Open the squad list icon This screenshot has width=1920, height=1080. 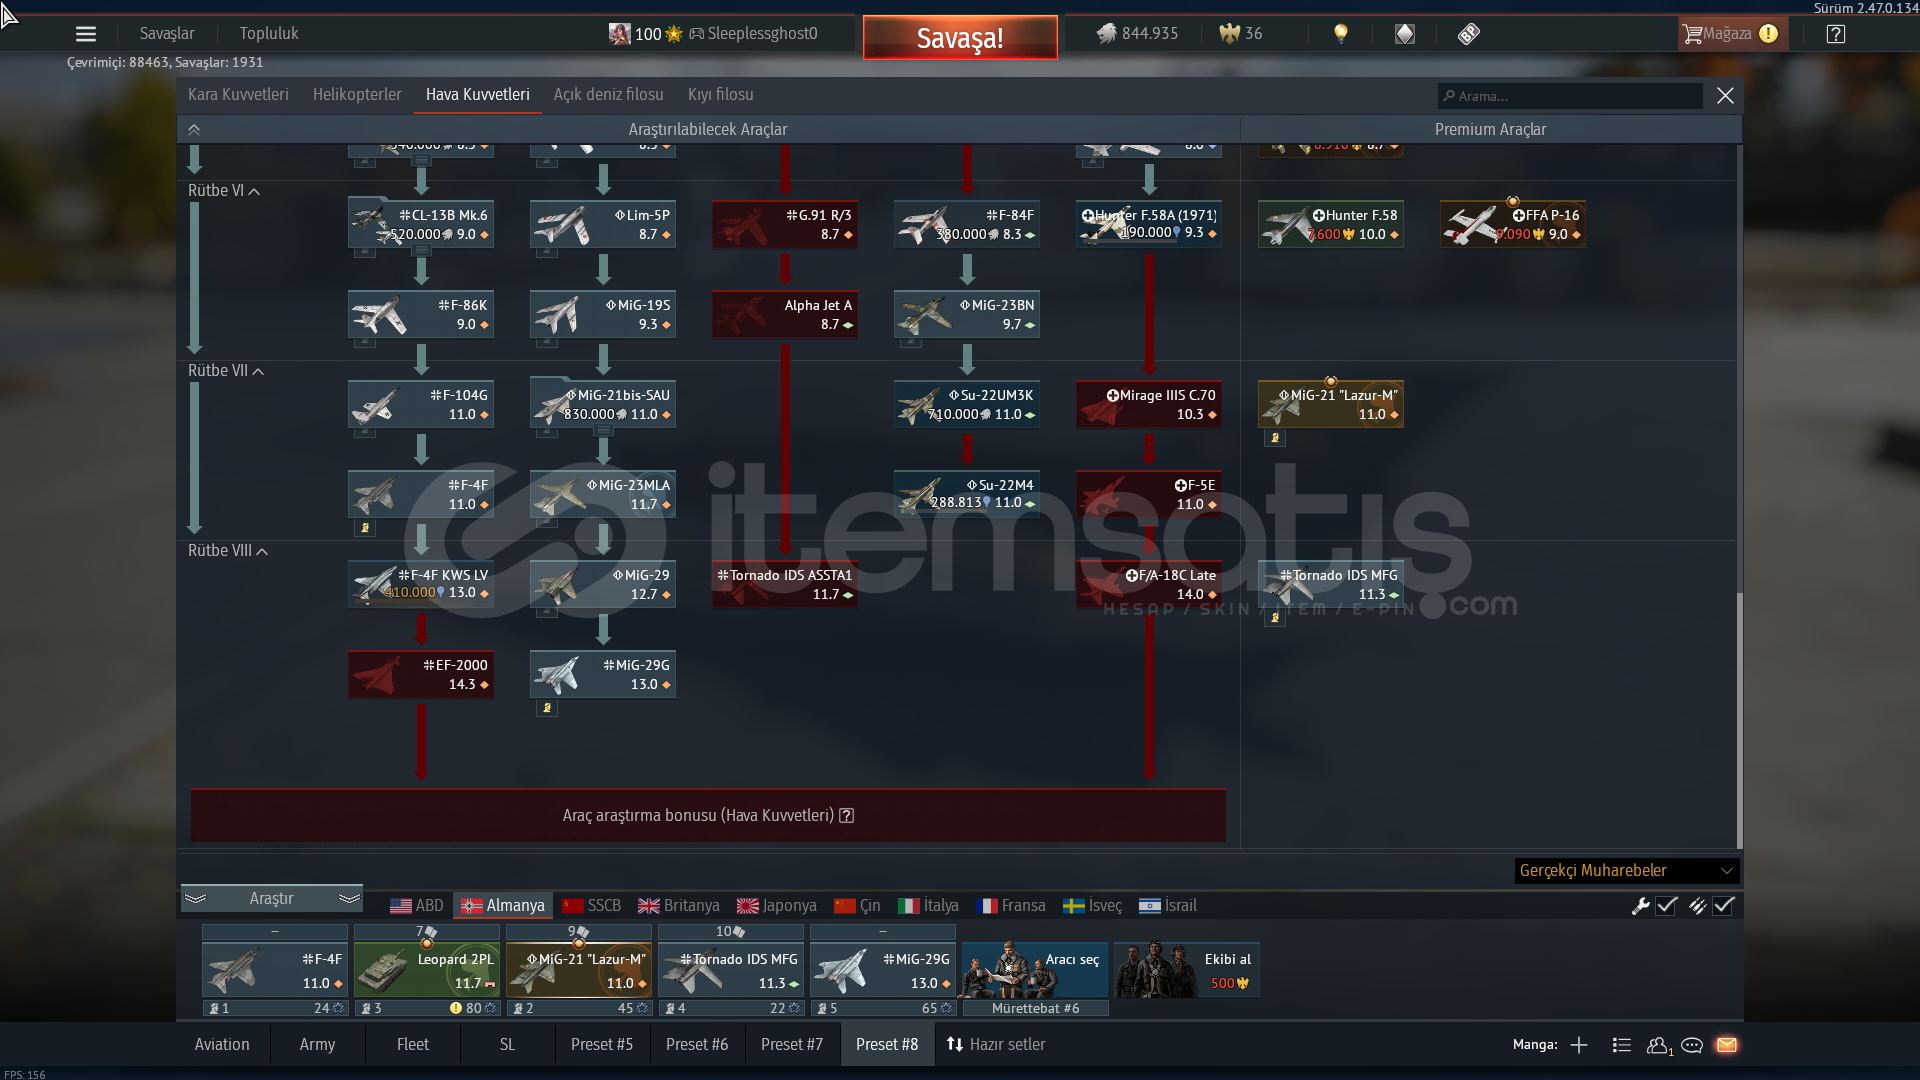(1622, 1045)
